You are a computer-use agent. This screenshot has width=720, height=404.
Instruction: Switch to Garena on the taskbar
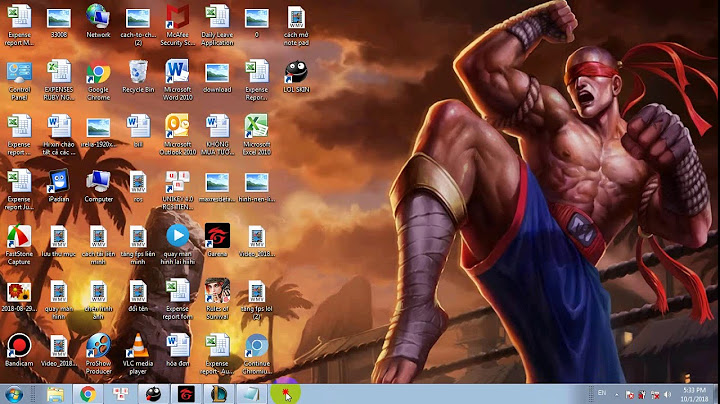coord(186,394)
